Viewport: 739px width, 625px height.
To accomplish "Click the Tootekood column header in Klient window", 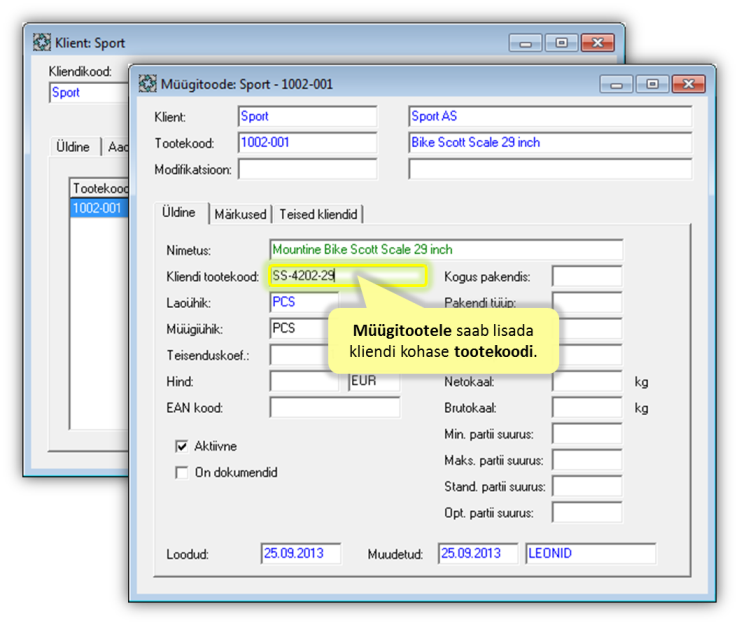I will [99, 189].
